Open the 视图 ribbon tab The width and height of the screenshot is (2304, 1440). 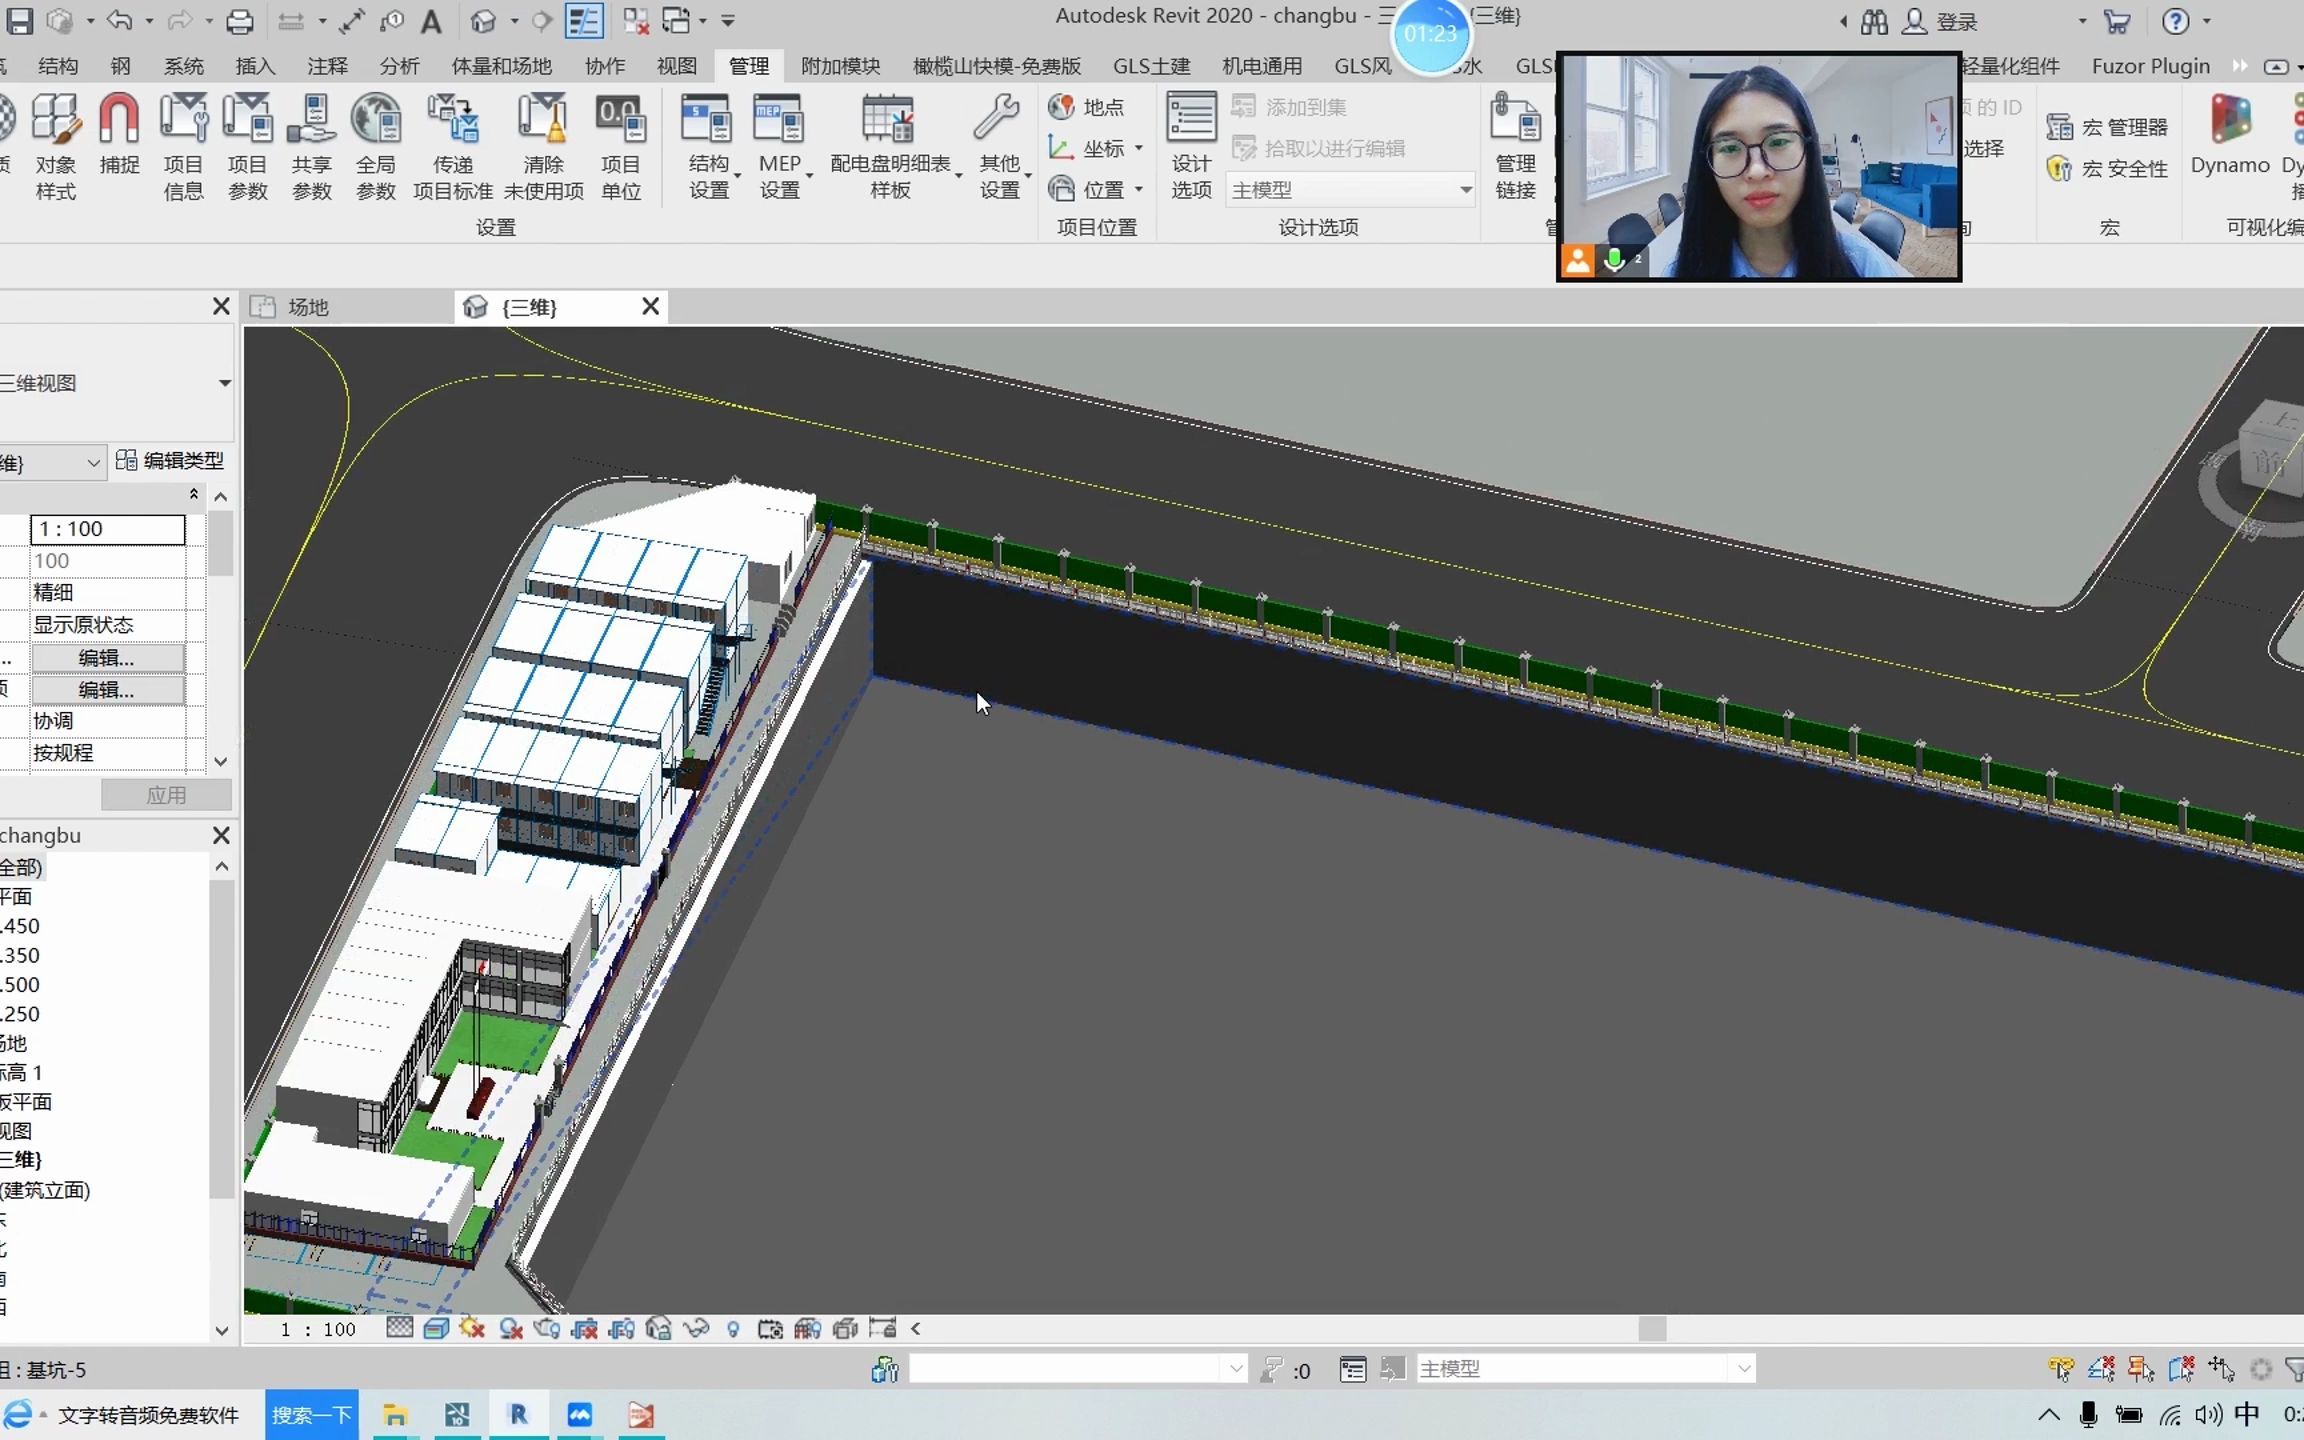(x=673, y=65)
